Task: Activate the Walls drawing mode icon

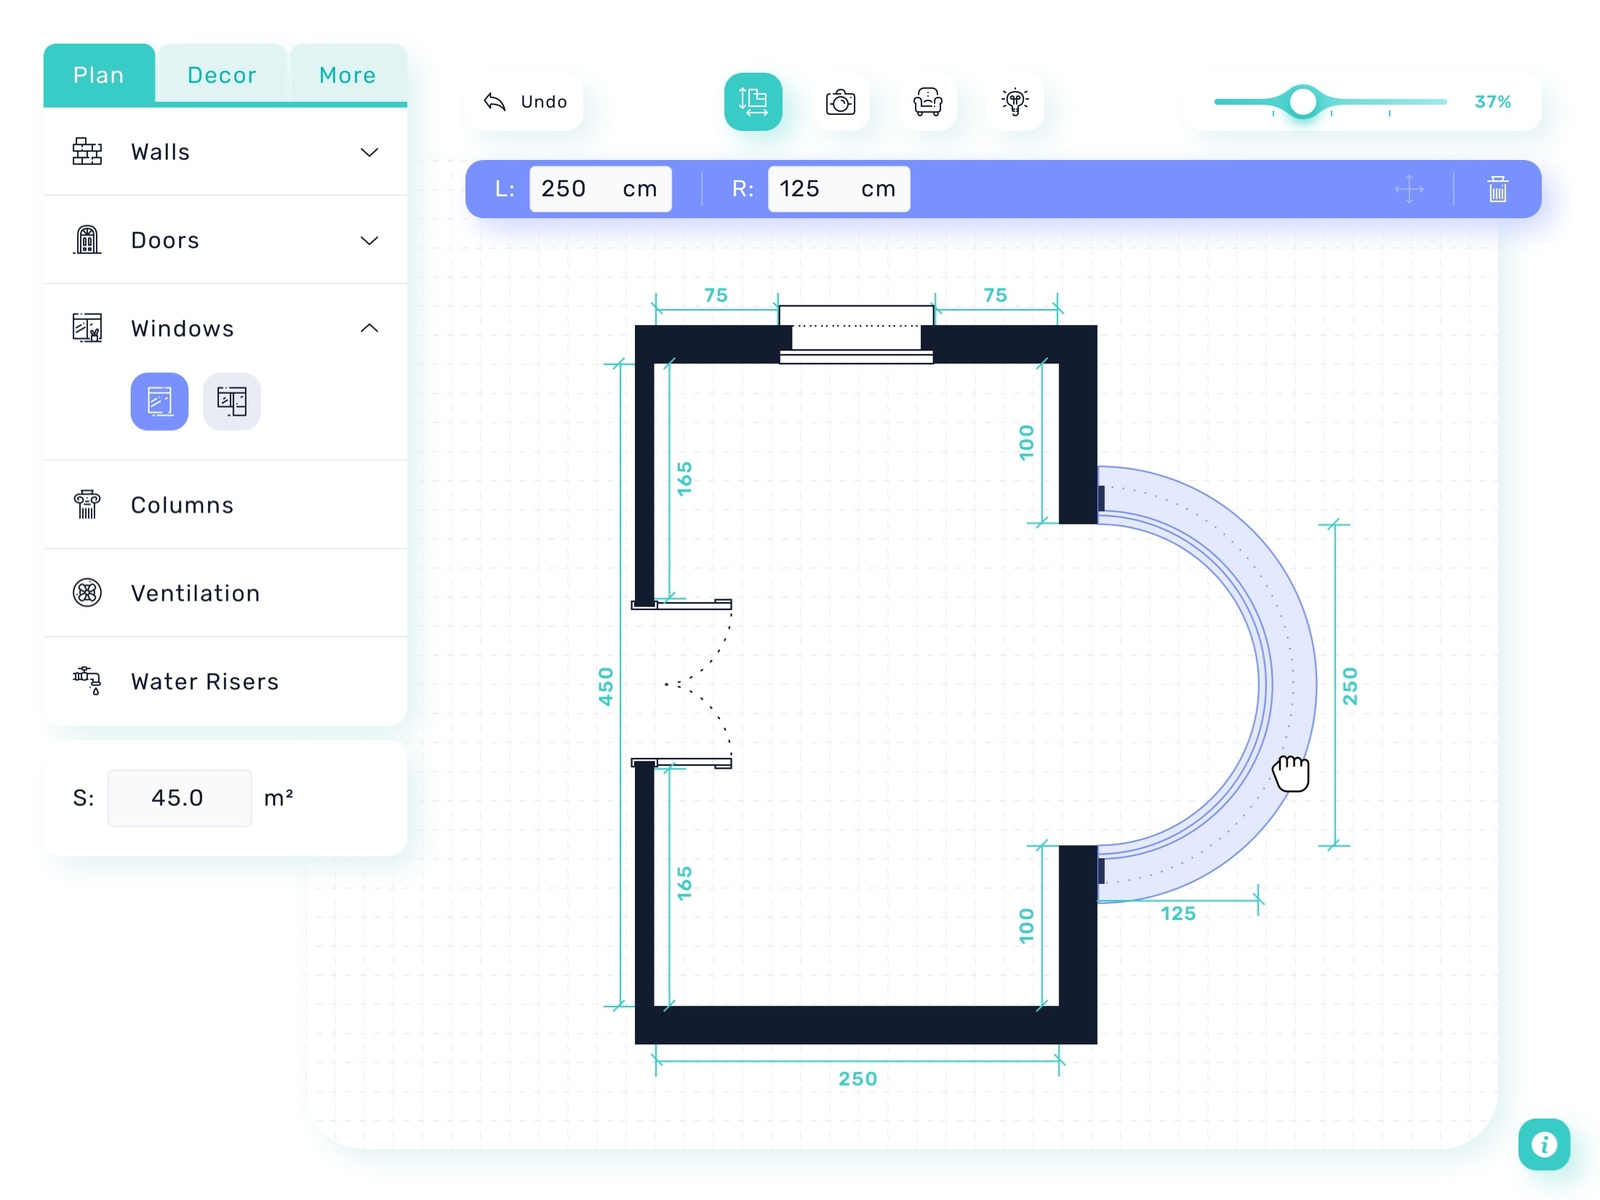Action: (87, 152)
